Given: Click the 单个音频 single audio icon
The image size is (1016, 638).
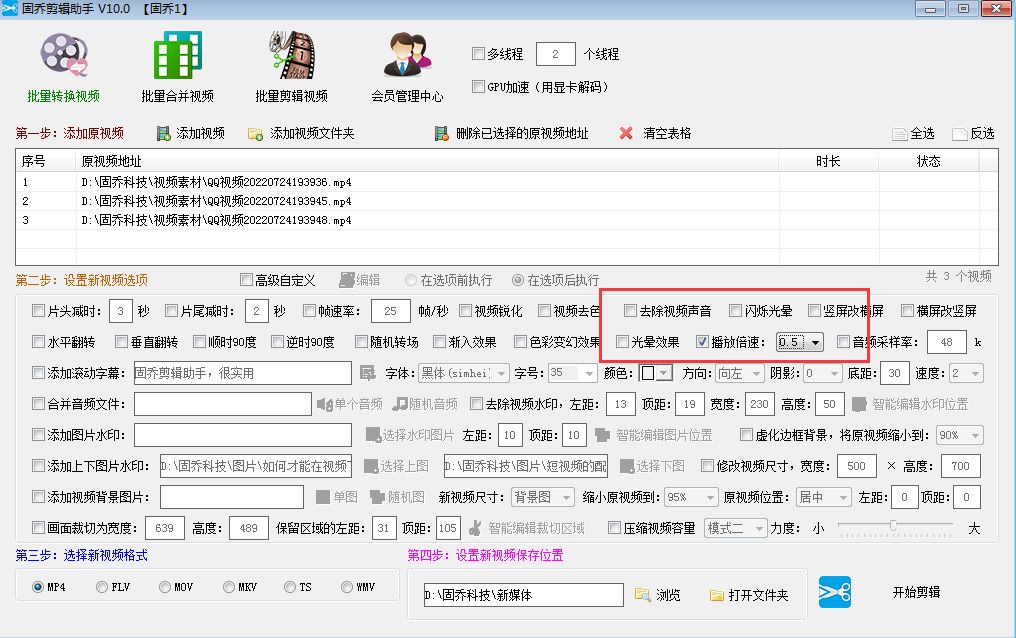Looking at the screenshot, I should [x=324, y=404].
